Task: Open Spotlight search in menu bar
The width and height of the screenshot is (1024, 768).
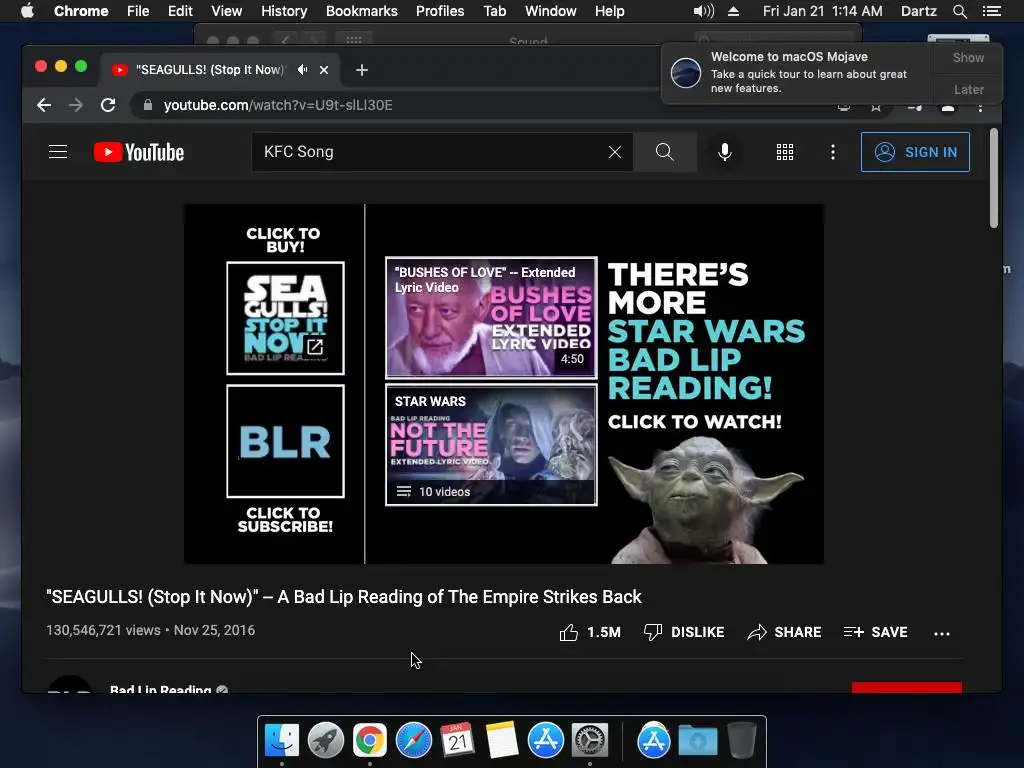Action: point(959,11)
